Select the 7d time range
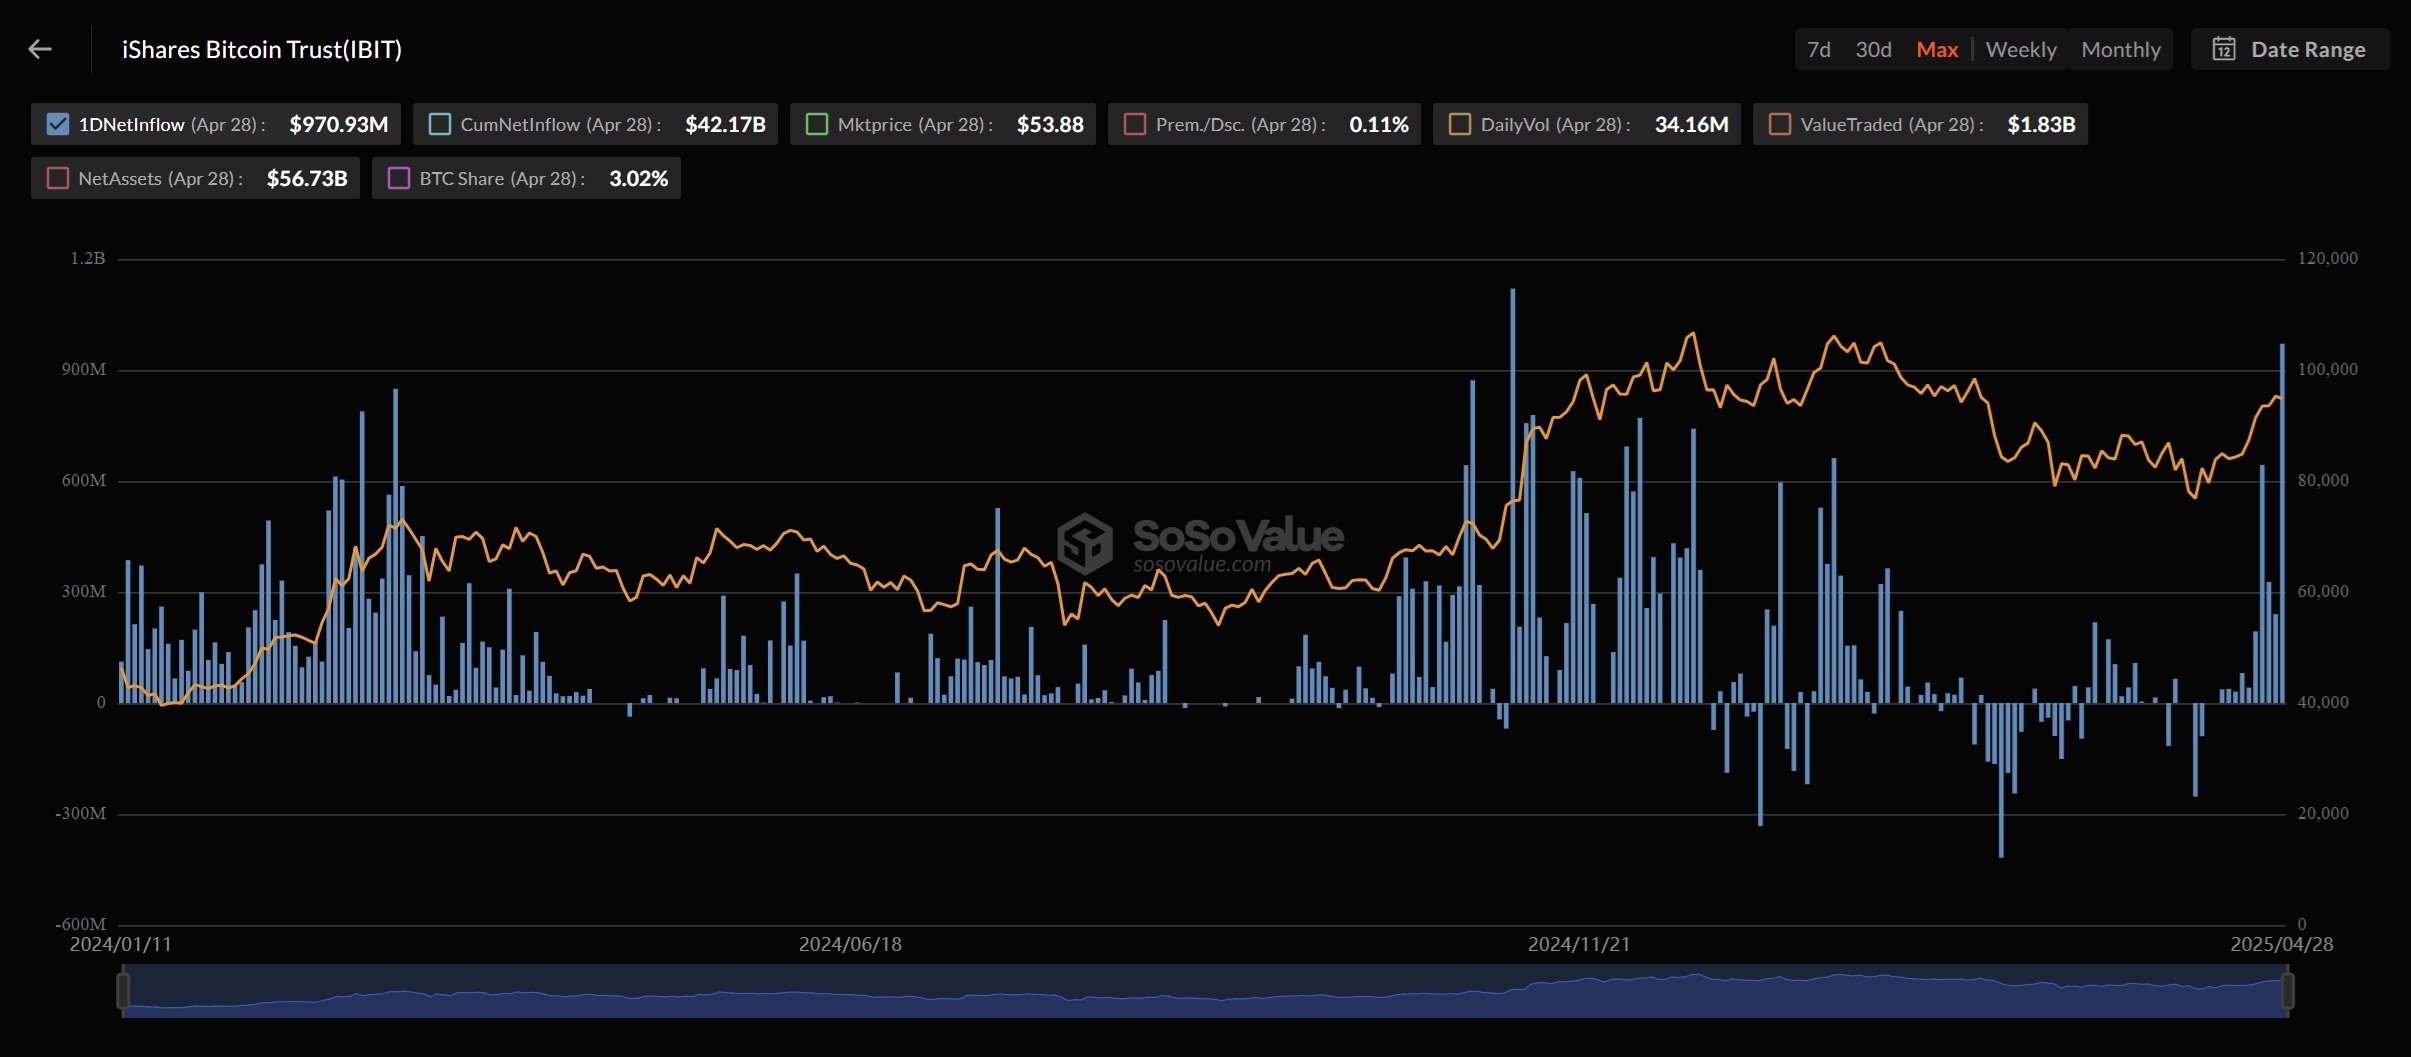Image resolution: width=2411 pixels, height=1057 pixels. pos(1819,49)
